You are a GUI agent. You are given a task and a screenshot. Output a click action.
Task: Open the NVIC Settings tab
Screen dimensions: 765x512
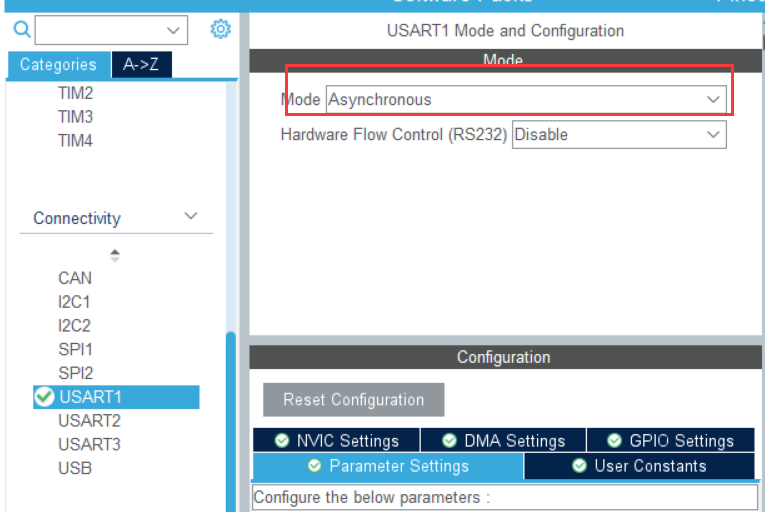pos(336,440)
